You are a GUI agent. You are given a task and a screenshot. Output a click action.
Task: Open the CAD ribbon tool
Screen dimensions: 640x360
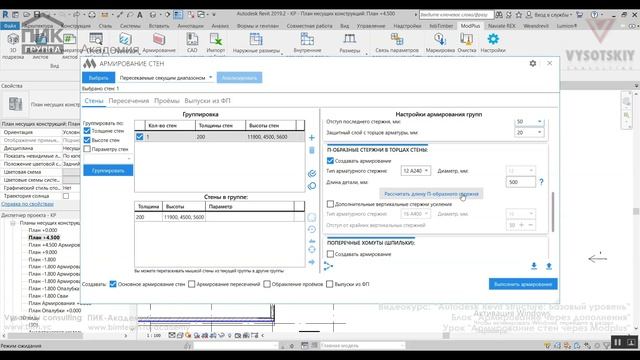tap(192, 43)
